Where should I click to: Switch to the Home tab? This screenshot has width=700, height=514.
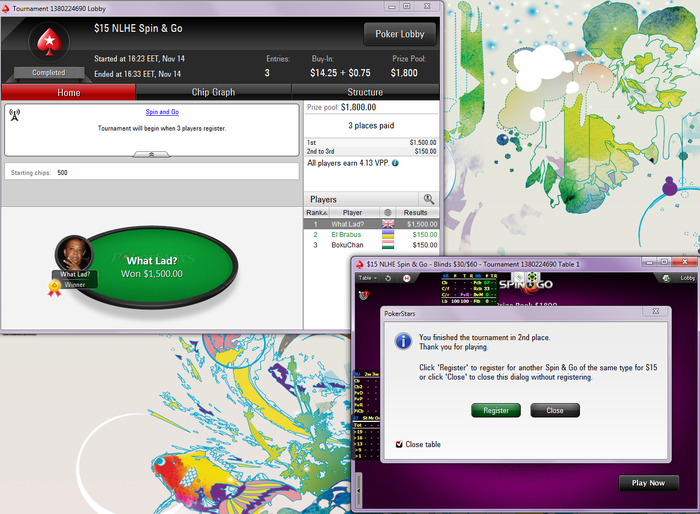pos(69,92)
